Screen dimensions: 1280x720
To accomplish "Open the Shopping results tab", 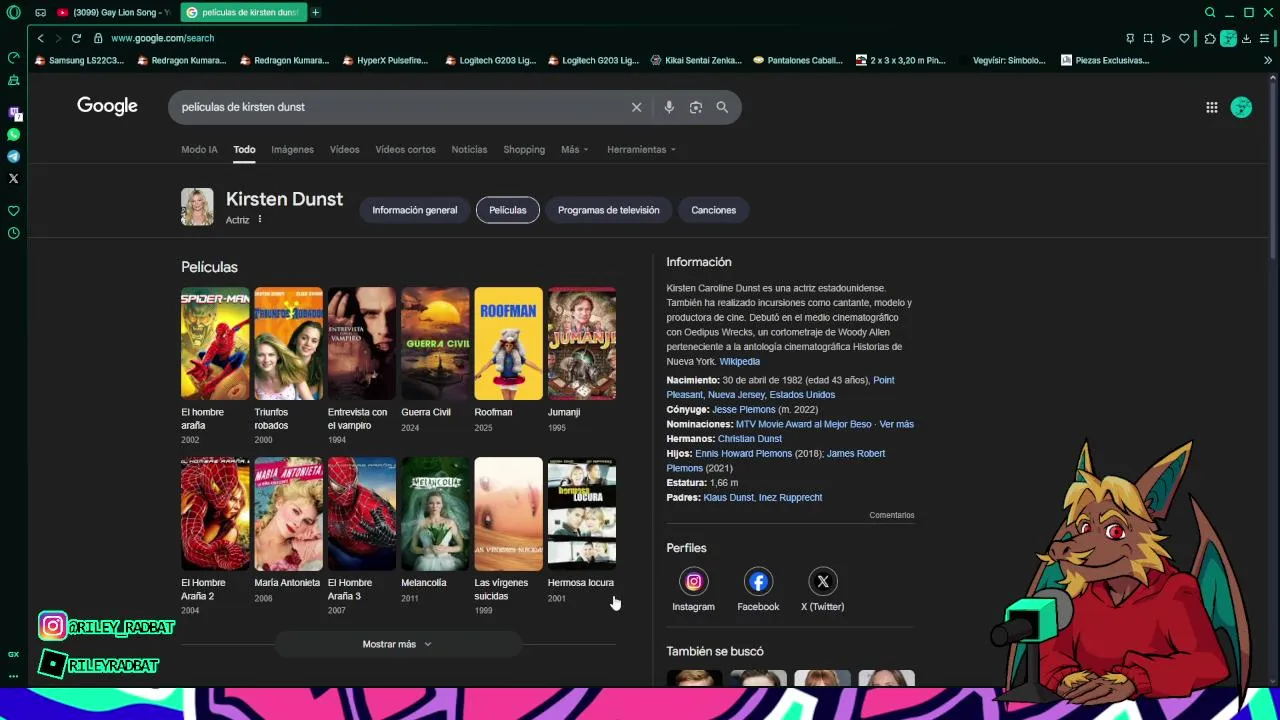I will click(524, 150).
